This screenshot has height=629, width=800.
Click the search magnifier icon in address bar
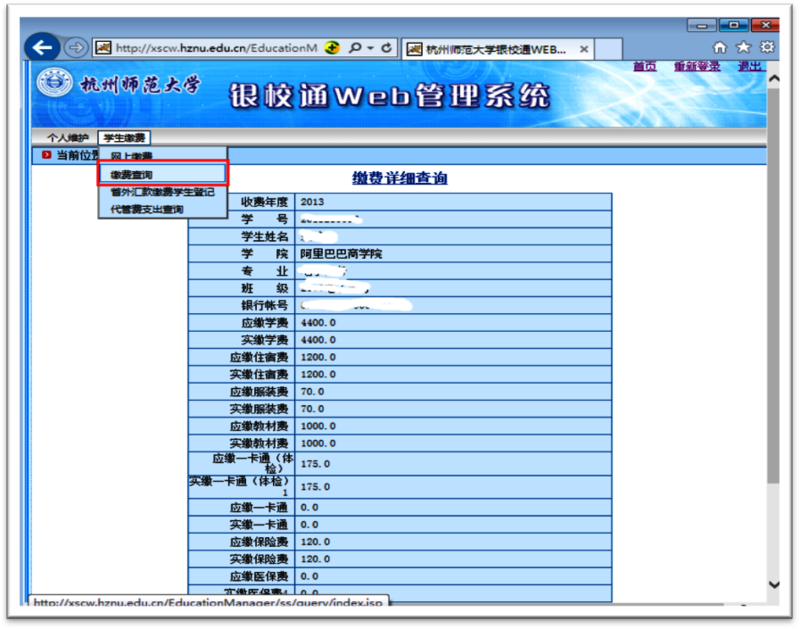355,47
